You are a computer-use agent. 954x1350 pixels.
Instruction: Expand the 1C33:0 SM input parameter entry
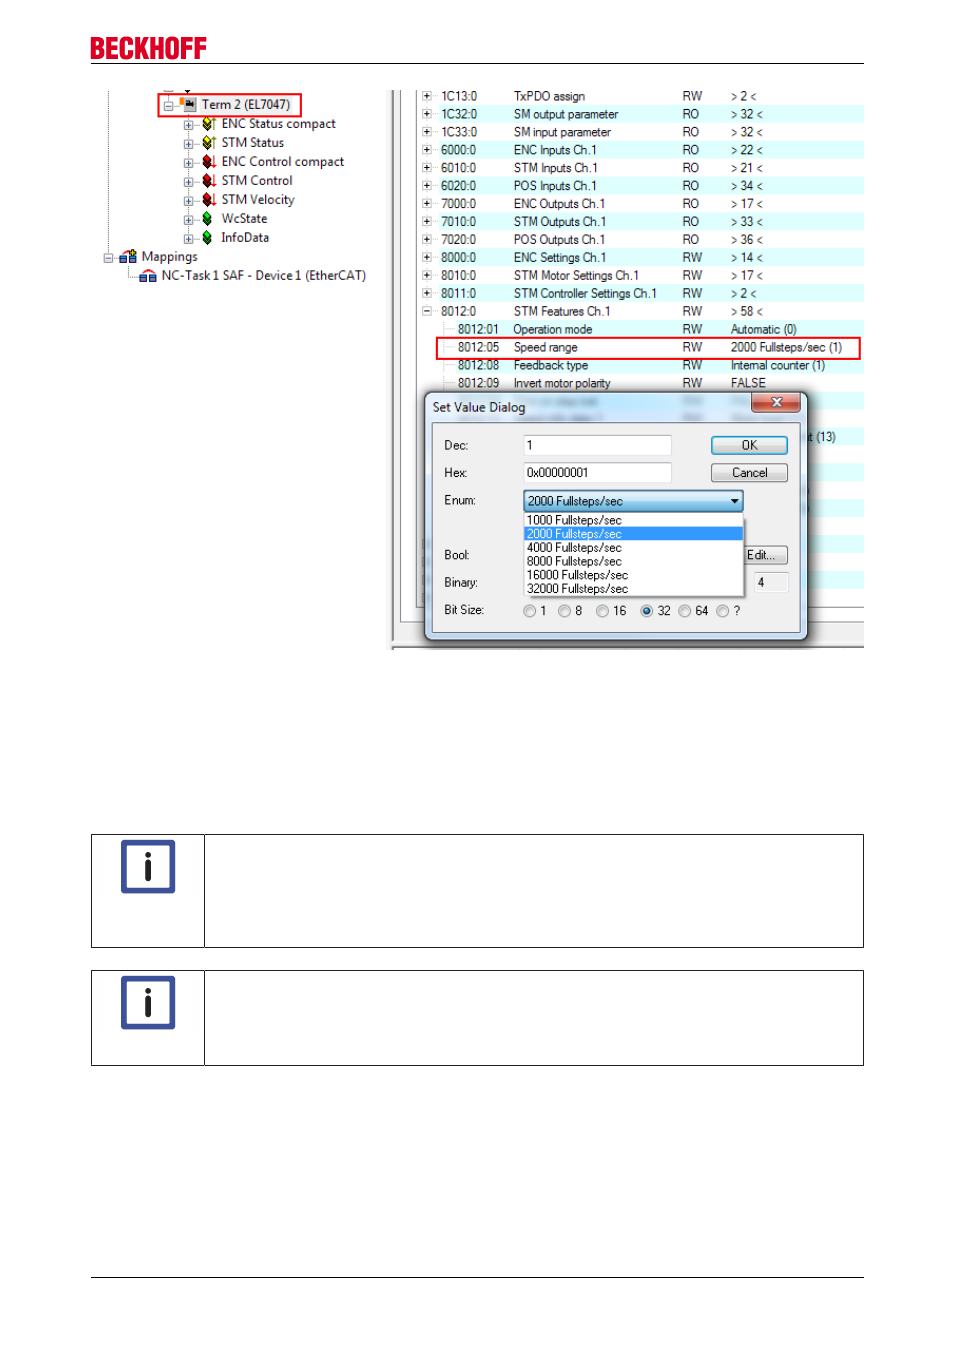pyautogui.click(x=427, y=132)
